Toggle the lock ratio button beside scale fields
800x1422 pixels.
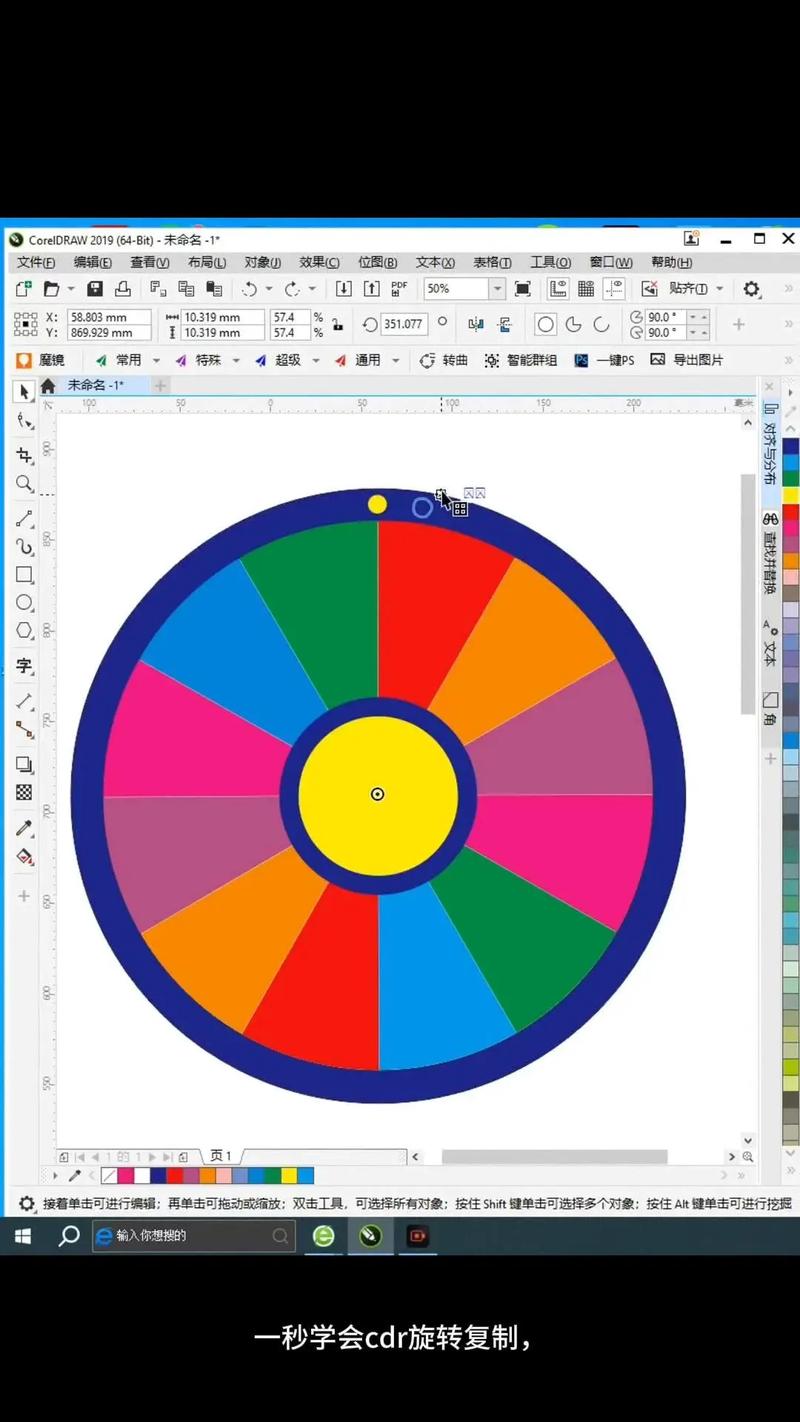coord(337,325)
